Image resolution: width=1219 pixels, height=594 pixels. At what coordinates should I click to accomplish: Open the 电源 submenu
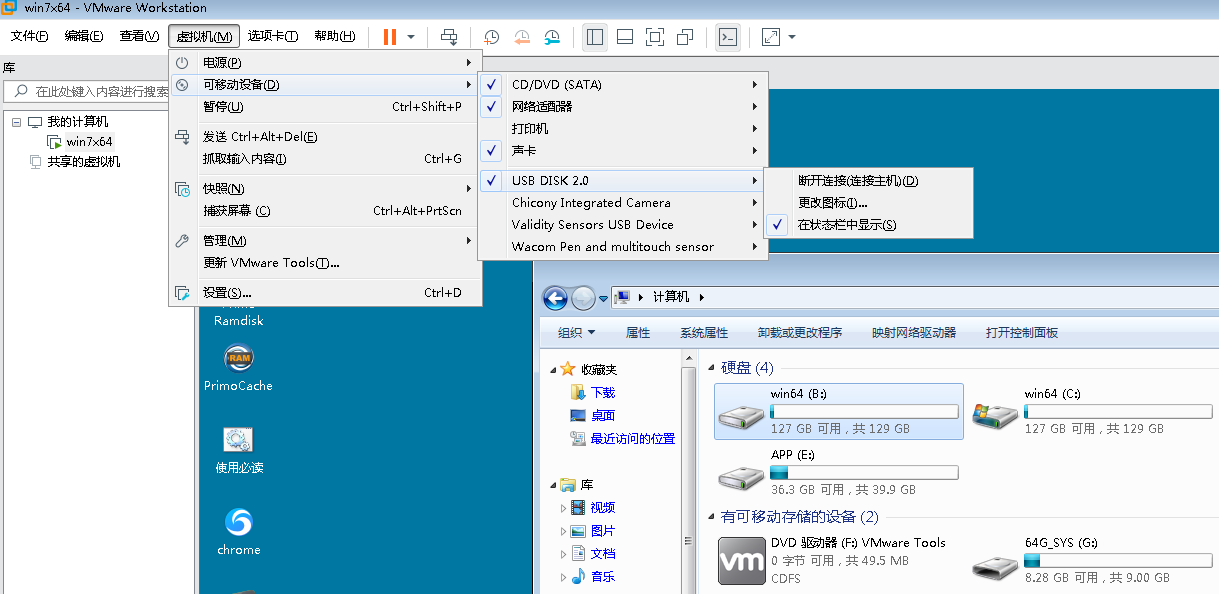tap(326, 63)
